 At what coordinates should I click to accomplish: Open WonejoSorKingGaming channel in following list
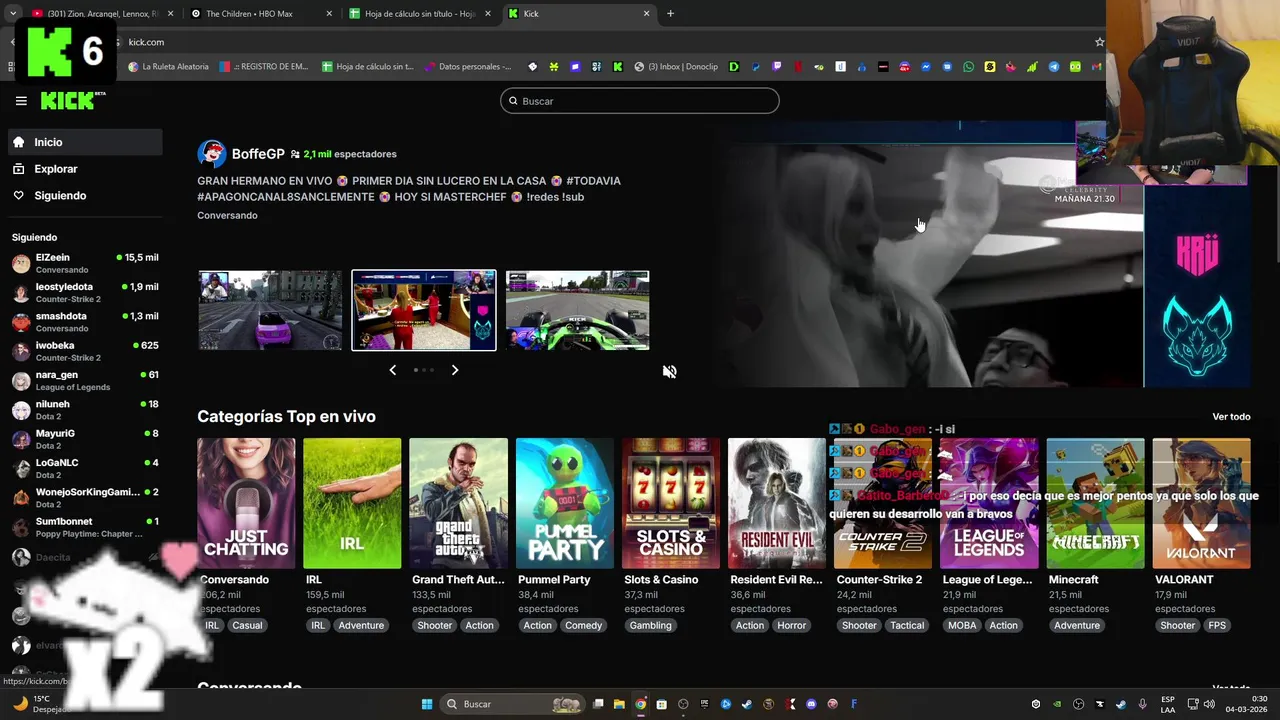pyautogui.click(x=85, y=498)
